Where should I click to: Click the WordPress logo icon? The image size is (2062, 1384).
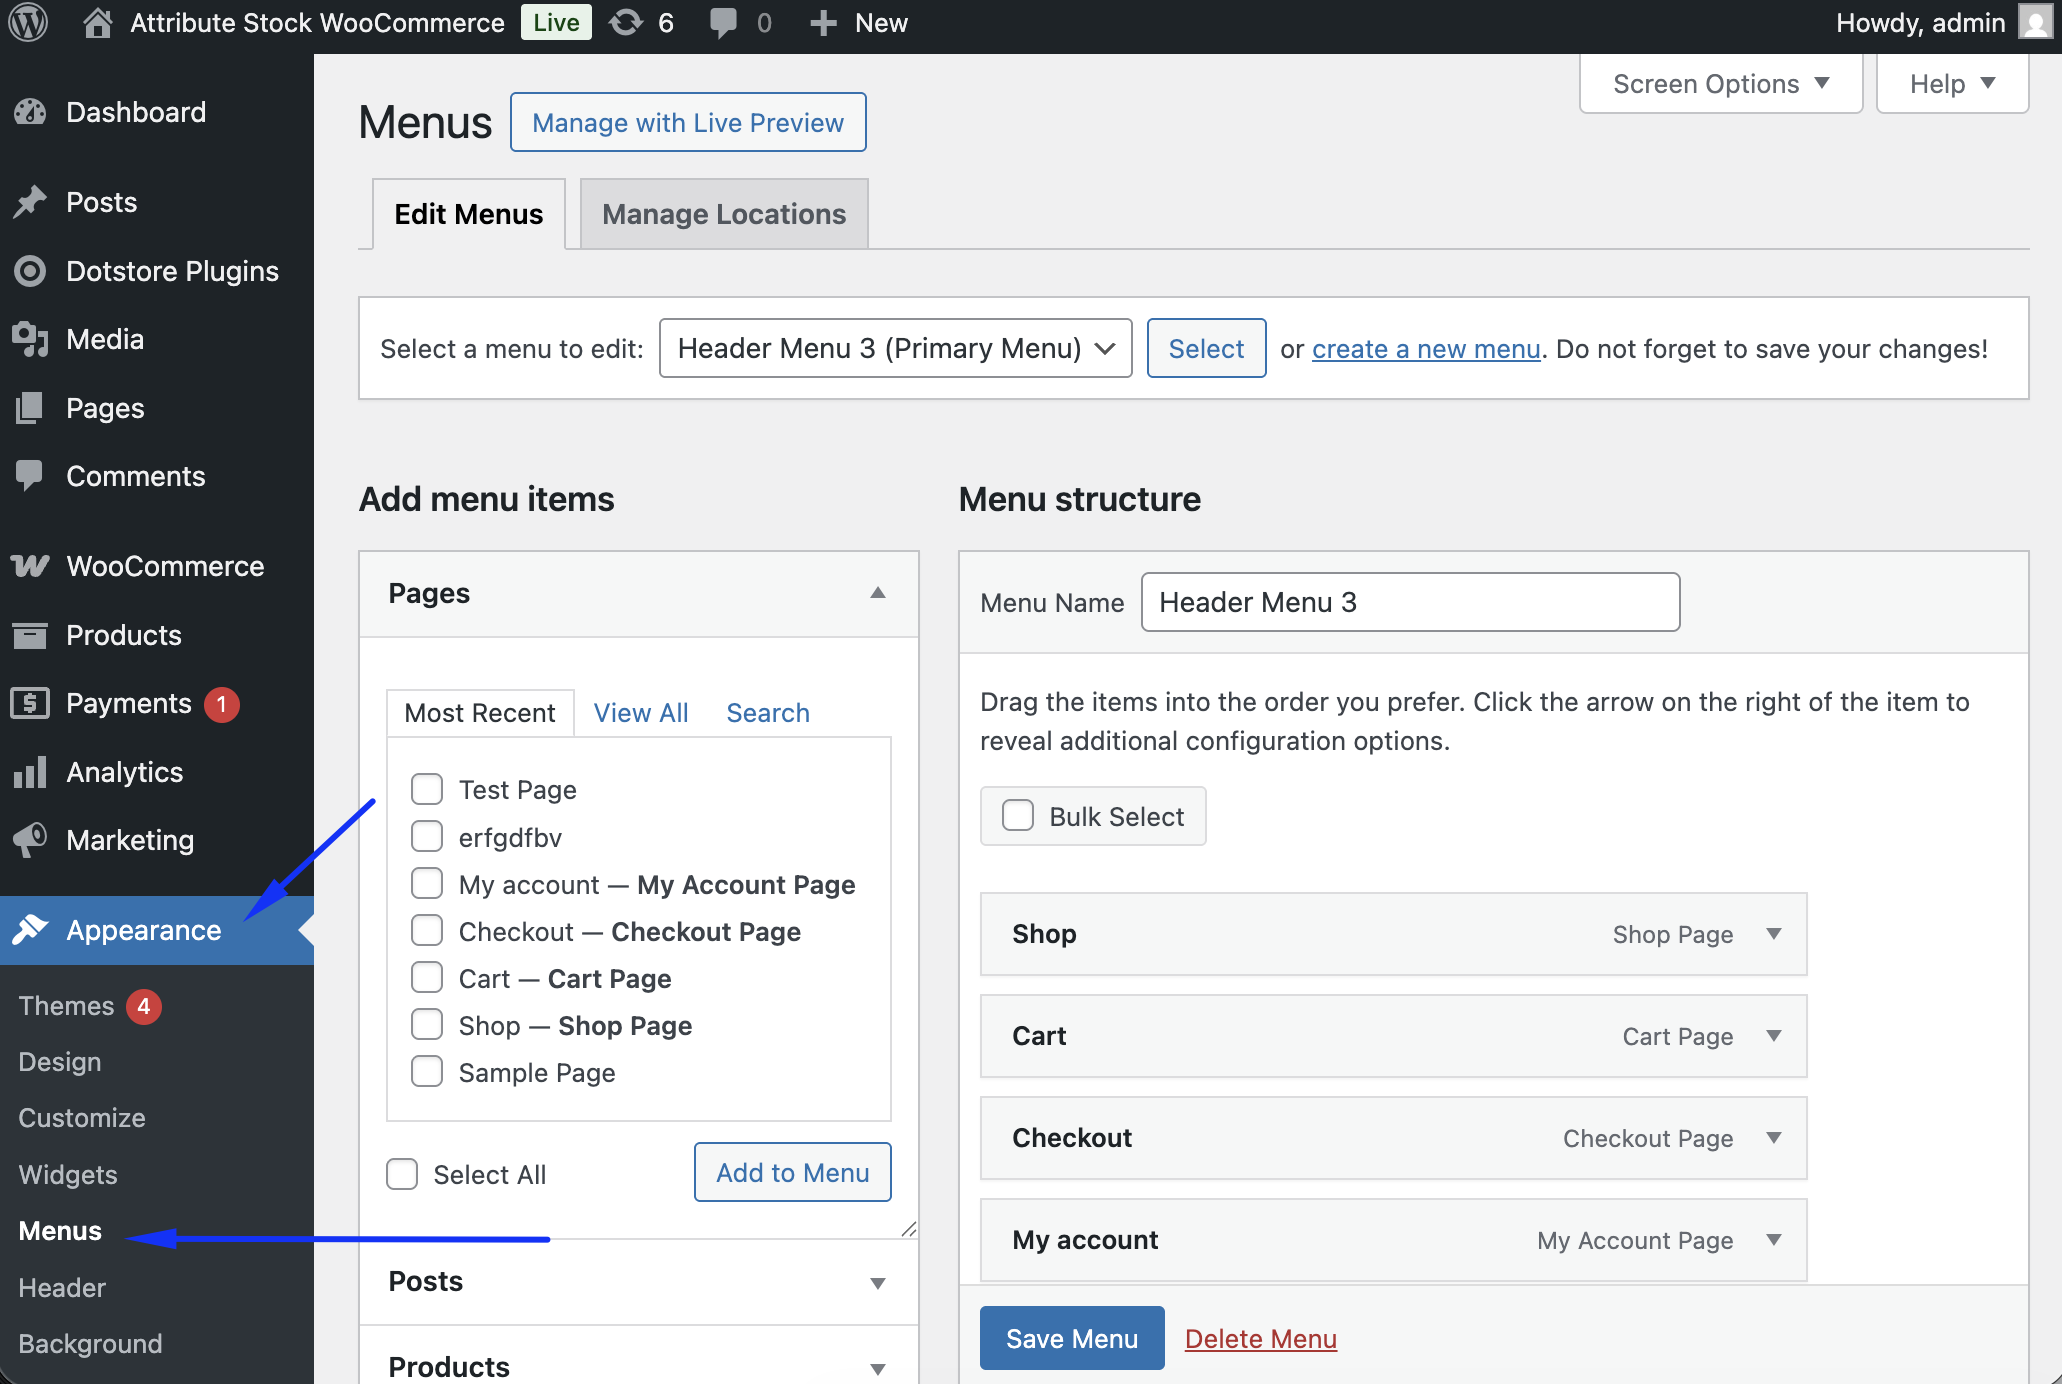(x=29, y=22)
